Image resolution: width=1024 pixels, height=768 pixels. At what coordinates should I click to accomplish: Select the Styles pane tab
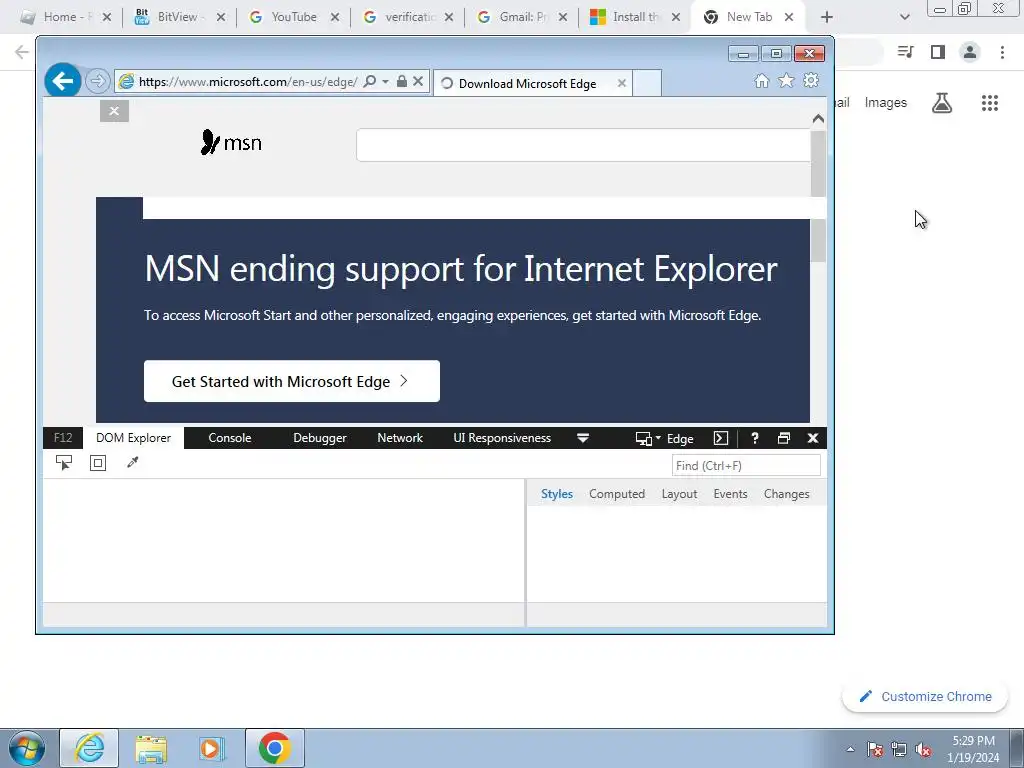pos(556,494)
